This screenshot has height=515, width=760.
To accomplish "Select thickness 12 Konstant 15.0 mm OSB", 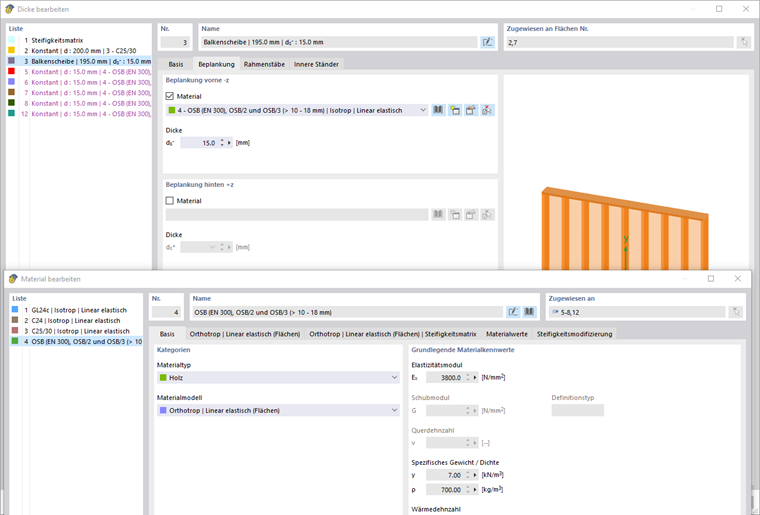I will point(79,114).
